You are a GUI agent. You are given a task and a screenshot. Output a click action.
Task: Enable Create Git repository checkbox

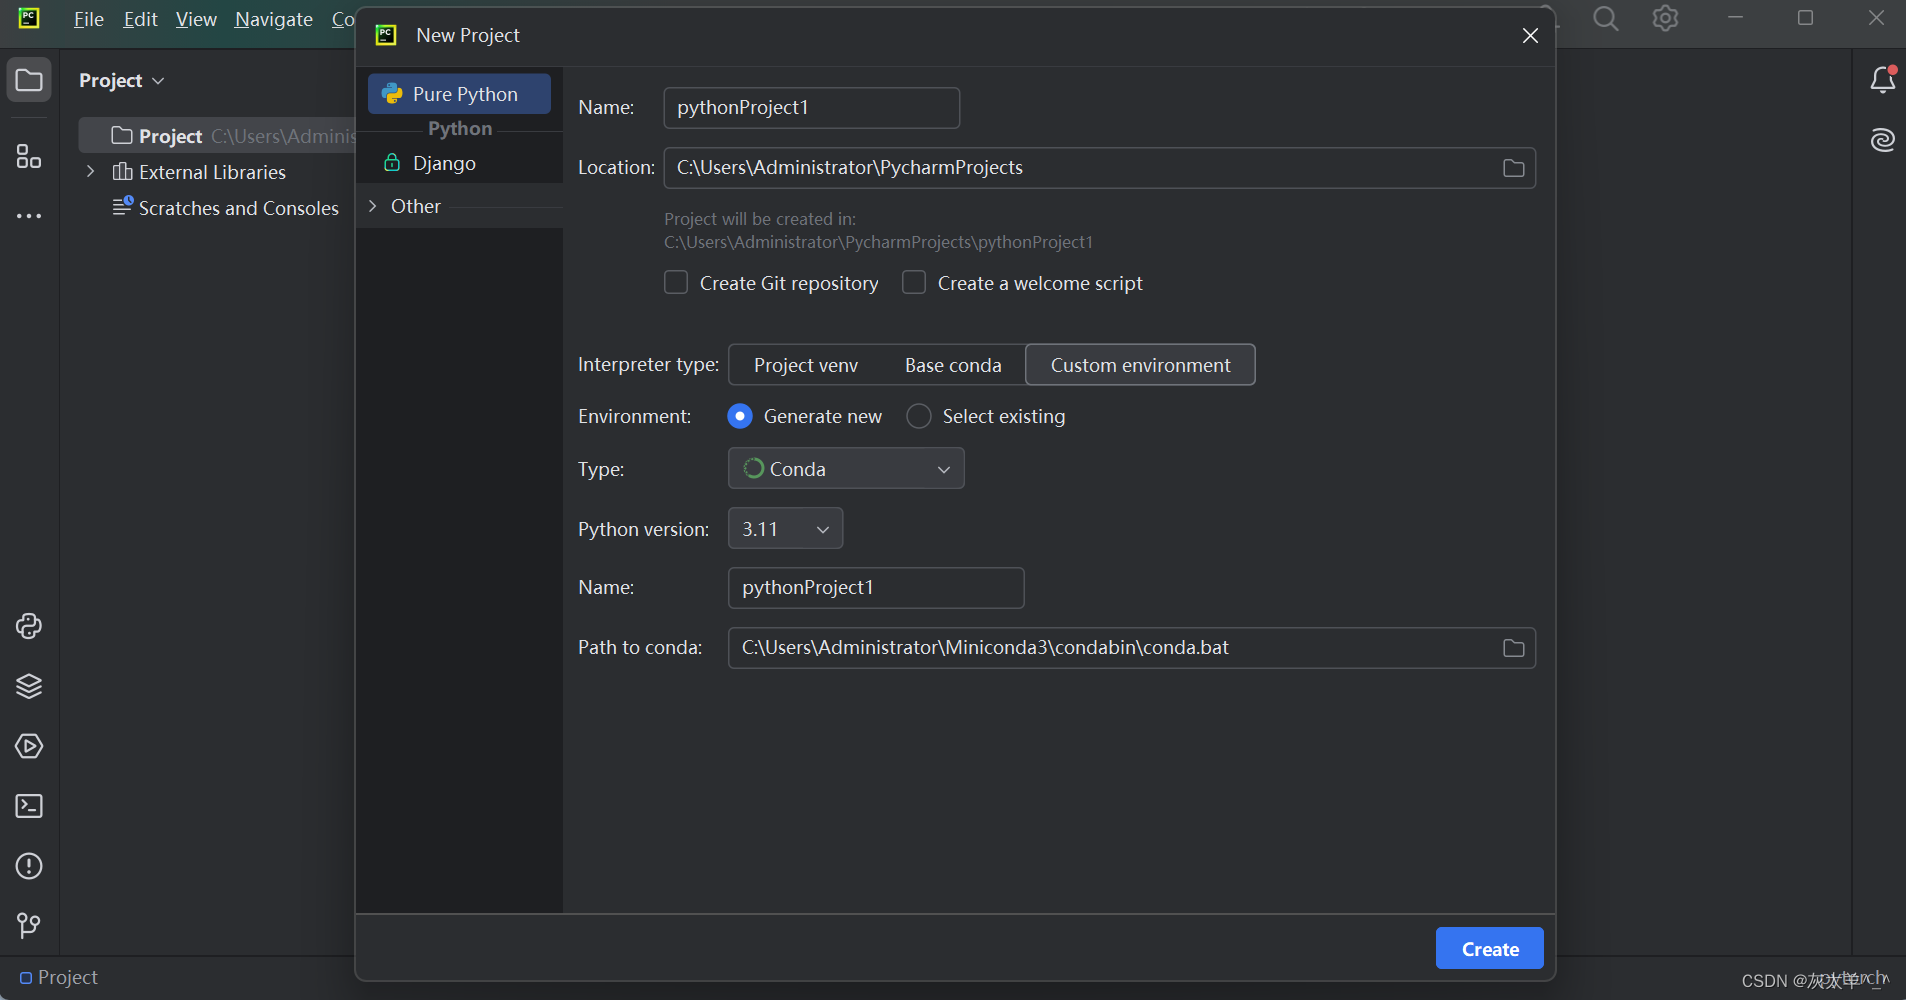coord(676,282)
